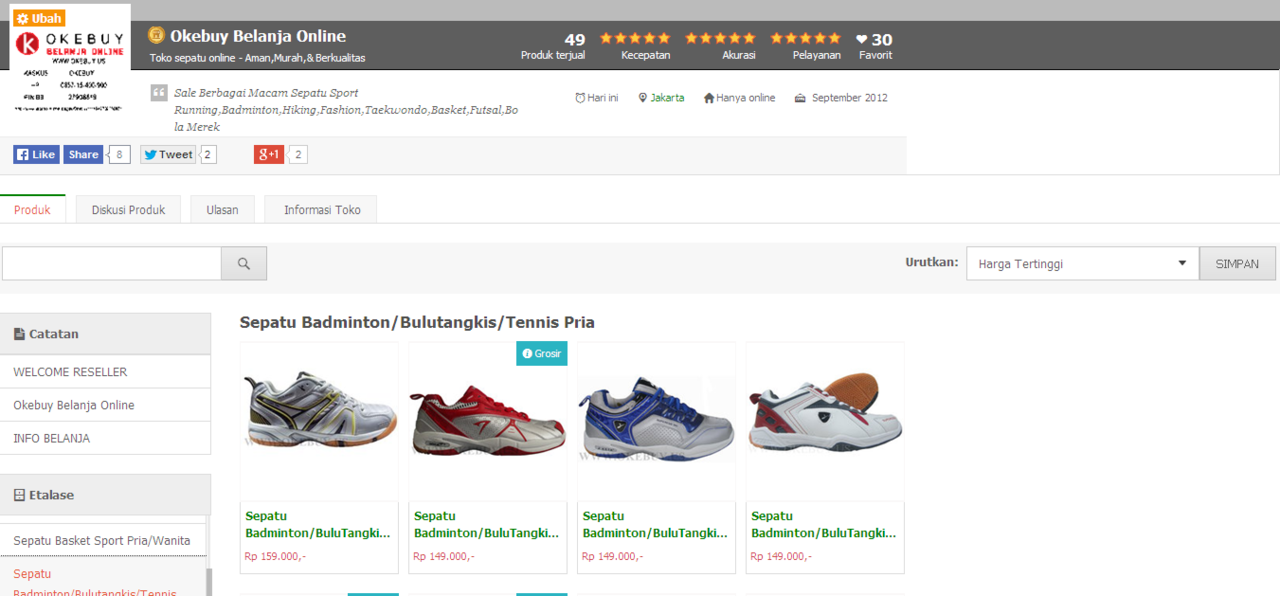This screenshot has width=1280, height=596.
Task: Click the Google +1 button
Action: 269,154
